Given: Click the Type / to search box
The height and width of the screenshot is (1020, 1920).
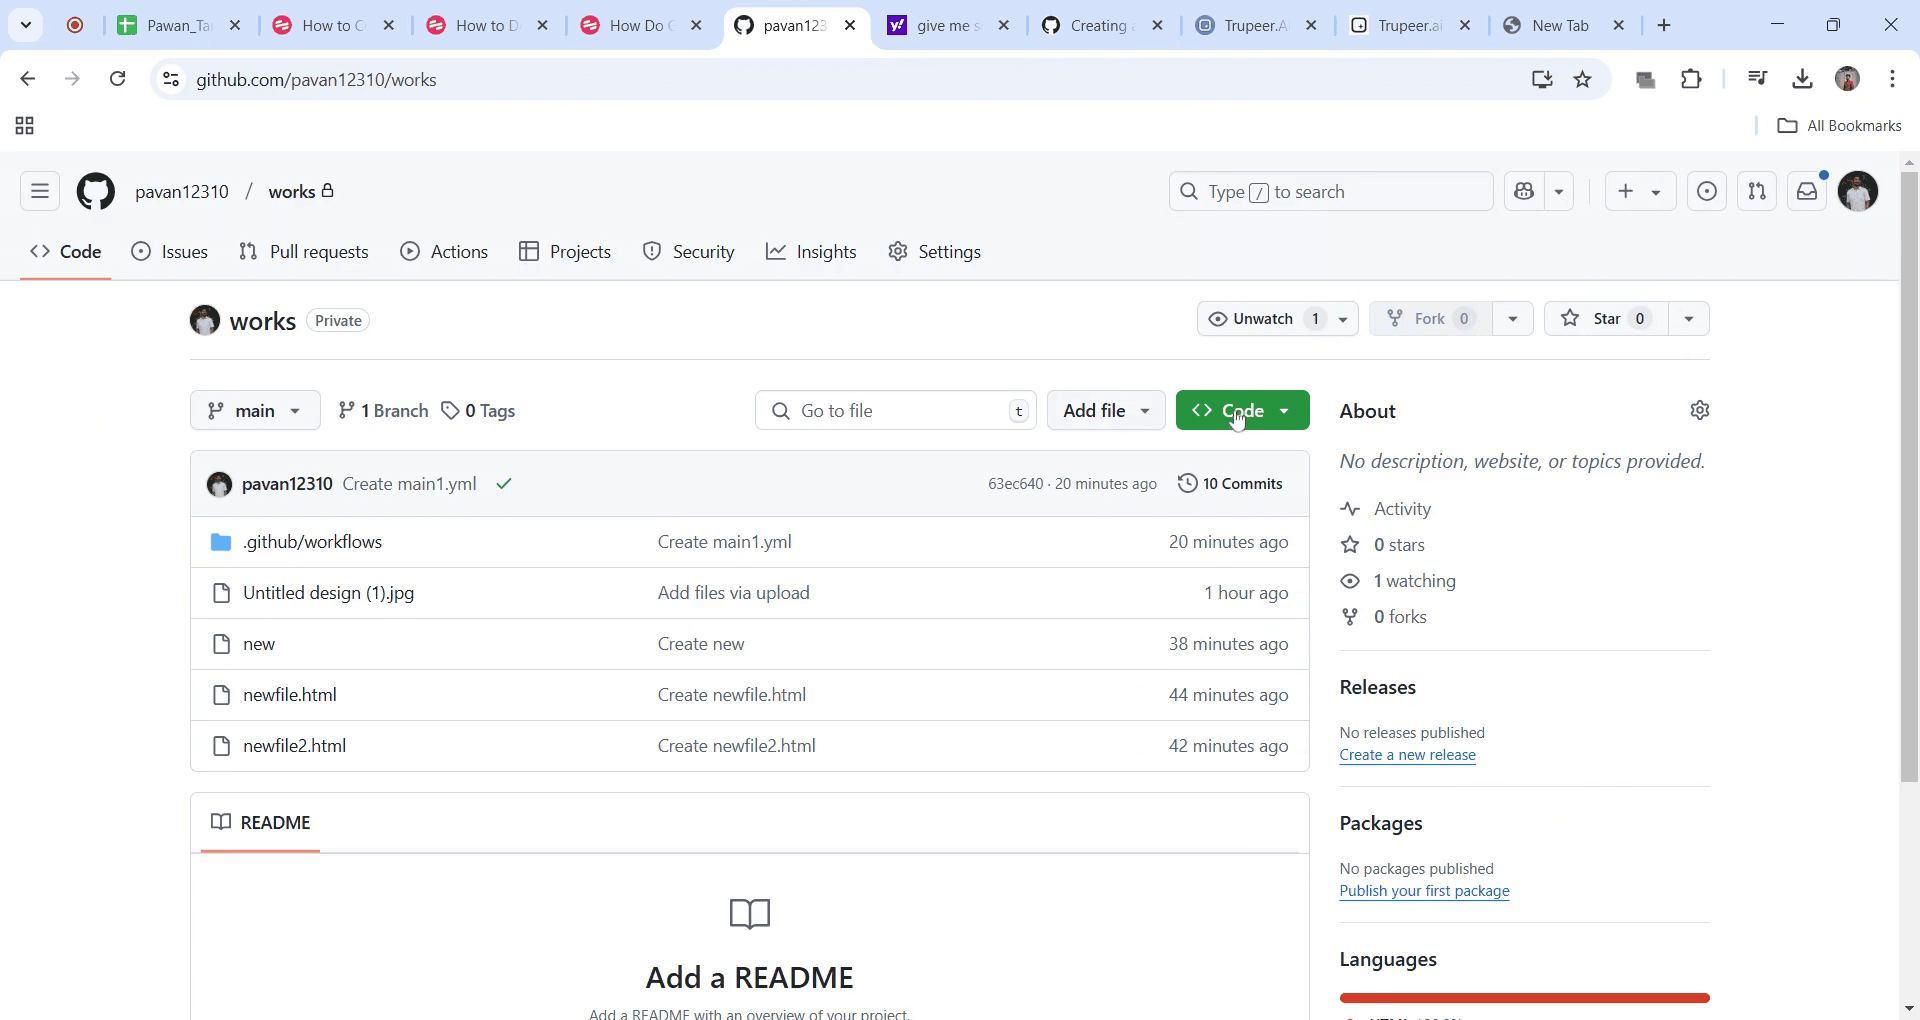Looking at the screenshot, I should (1331, 191).
